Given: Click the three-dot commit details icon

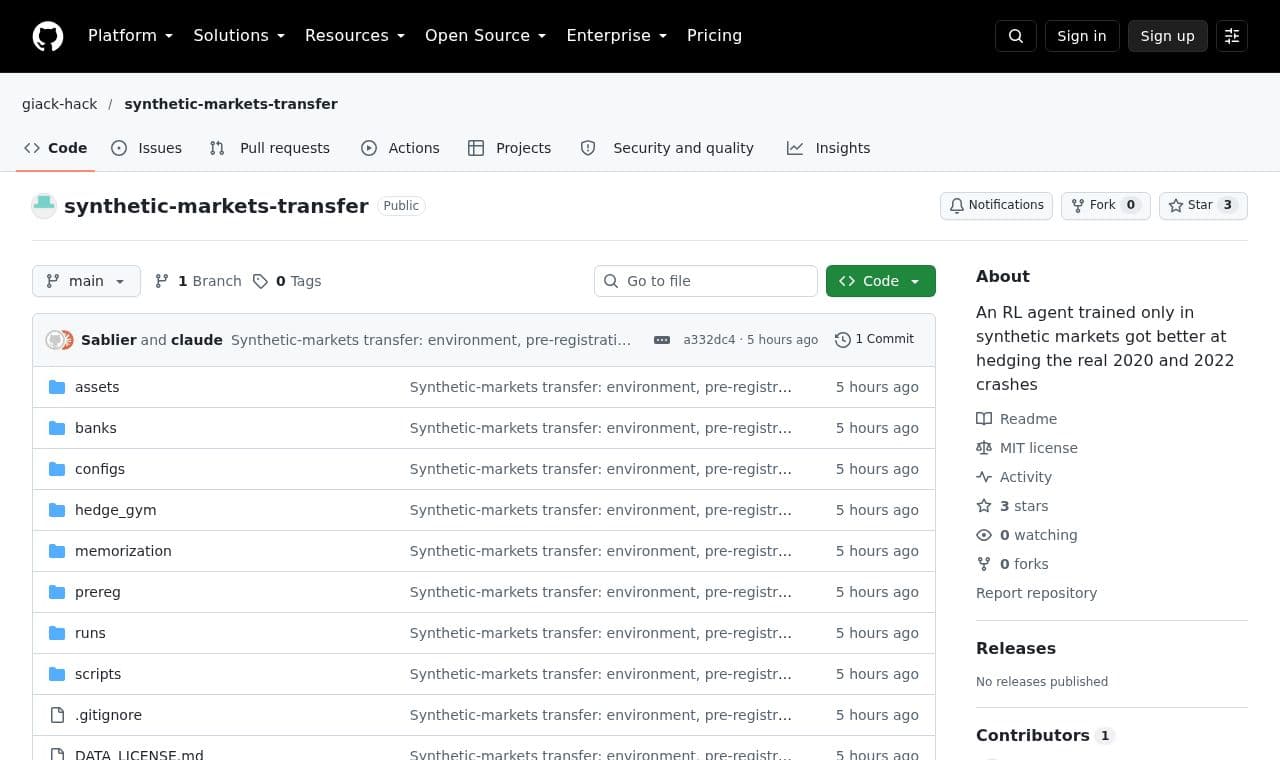Looking at the screenshot, I should [662, 340].
